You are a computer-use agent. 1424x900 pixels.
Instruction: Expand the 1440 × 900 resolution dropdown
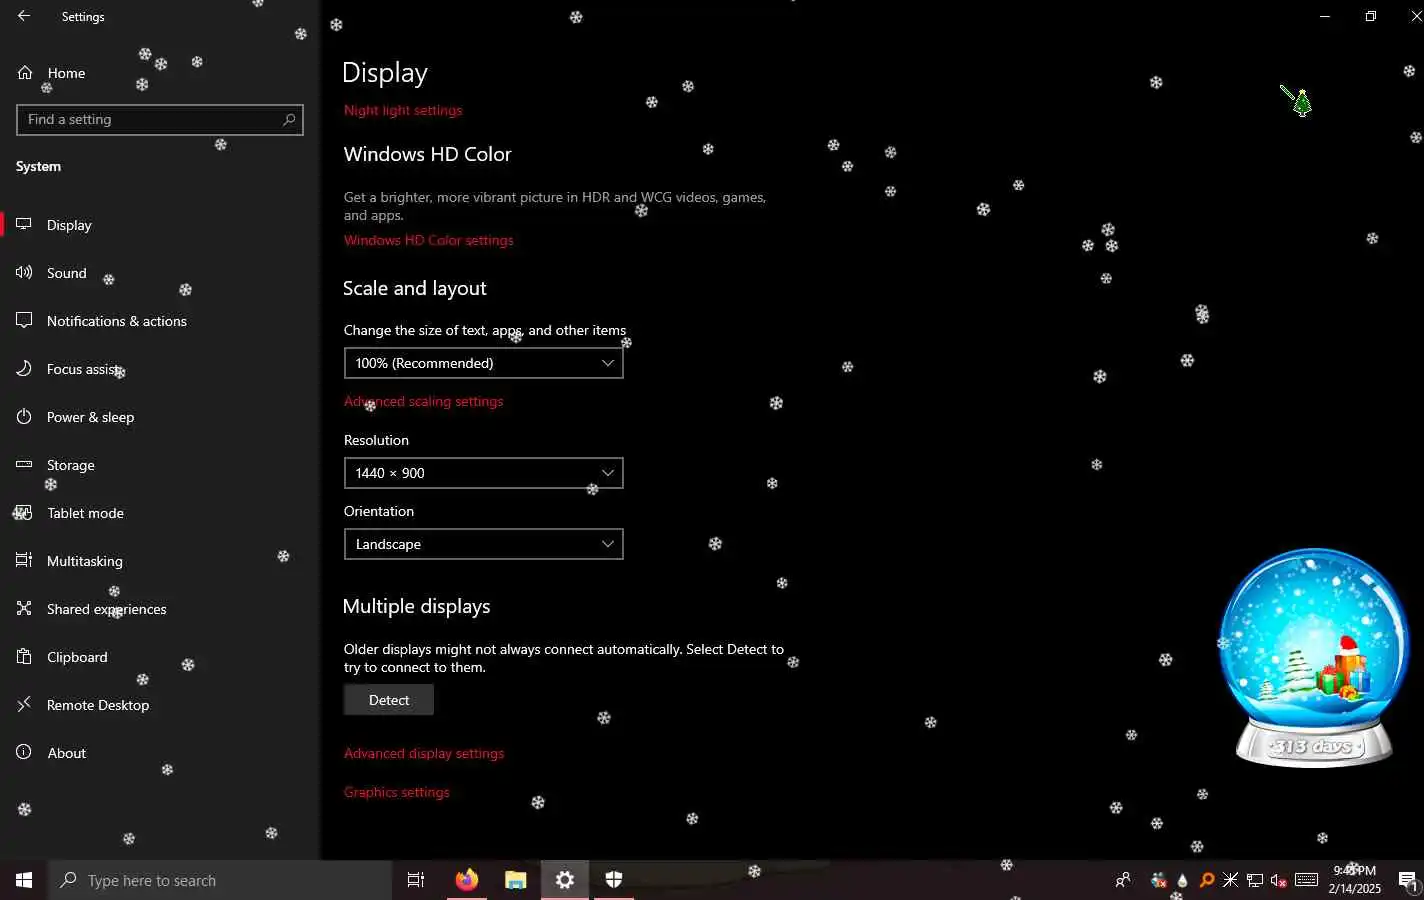pos(484,473)
